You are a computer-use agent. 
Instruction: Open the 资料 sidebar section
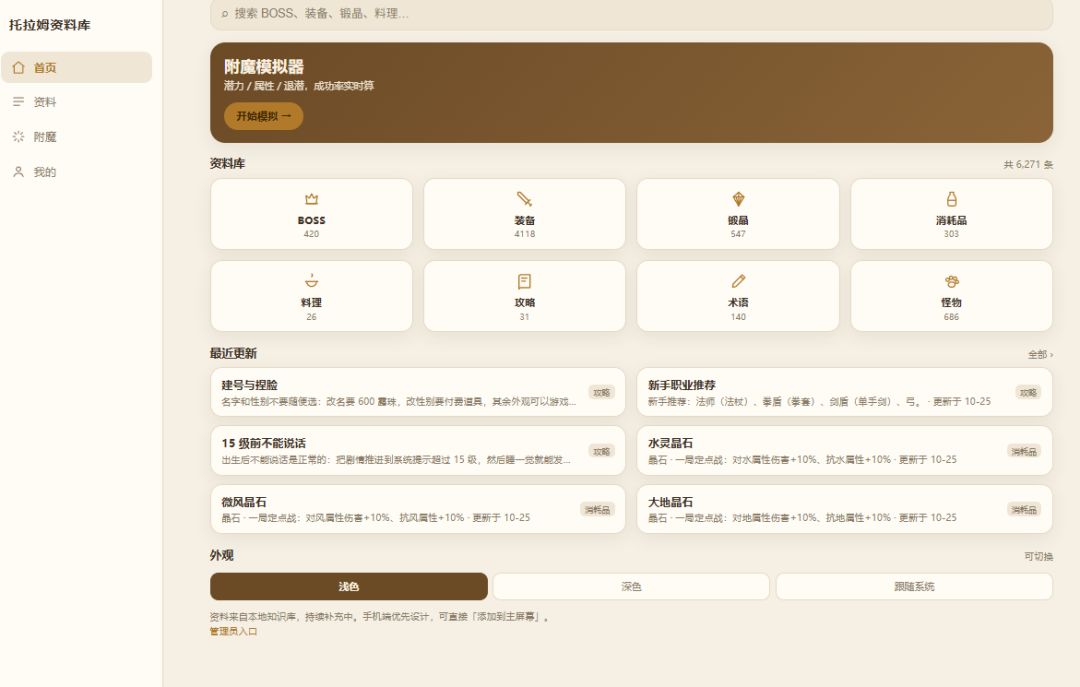(x=76, y=102)
